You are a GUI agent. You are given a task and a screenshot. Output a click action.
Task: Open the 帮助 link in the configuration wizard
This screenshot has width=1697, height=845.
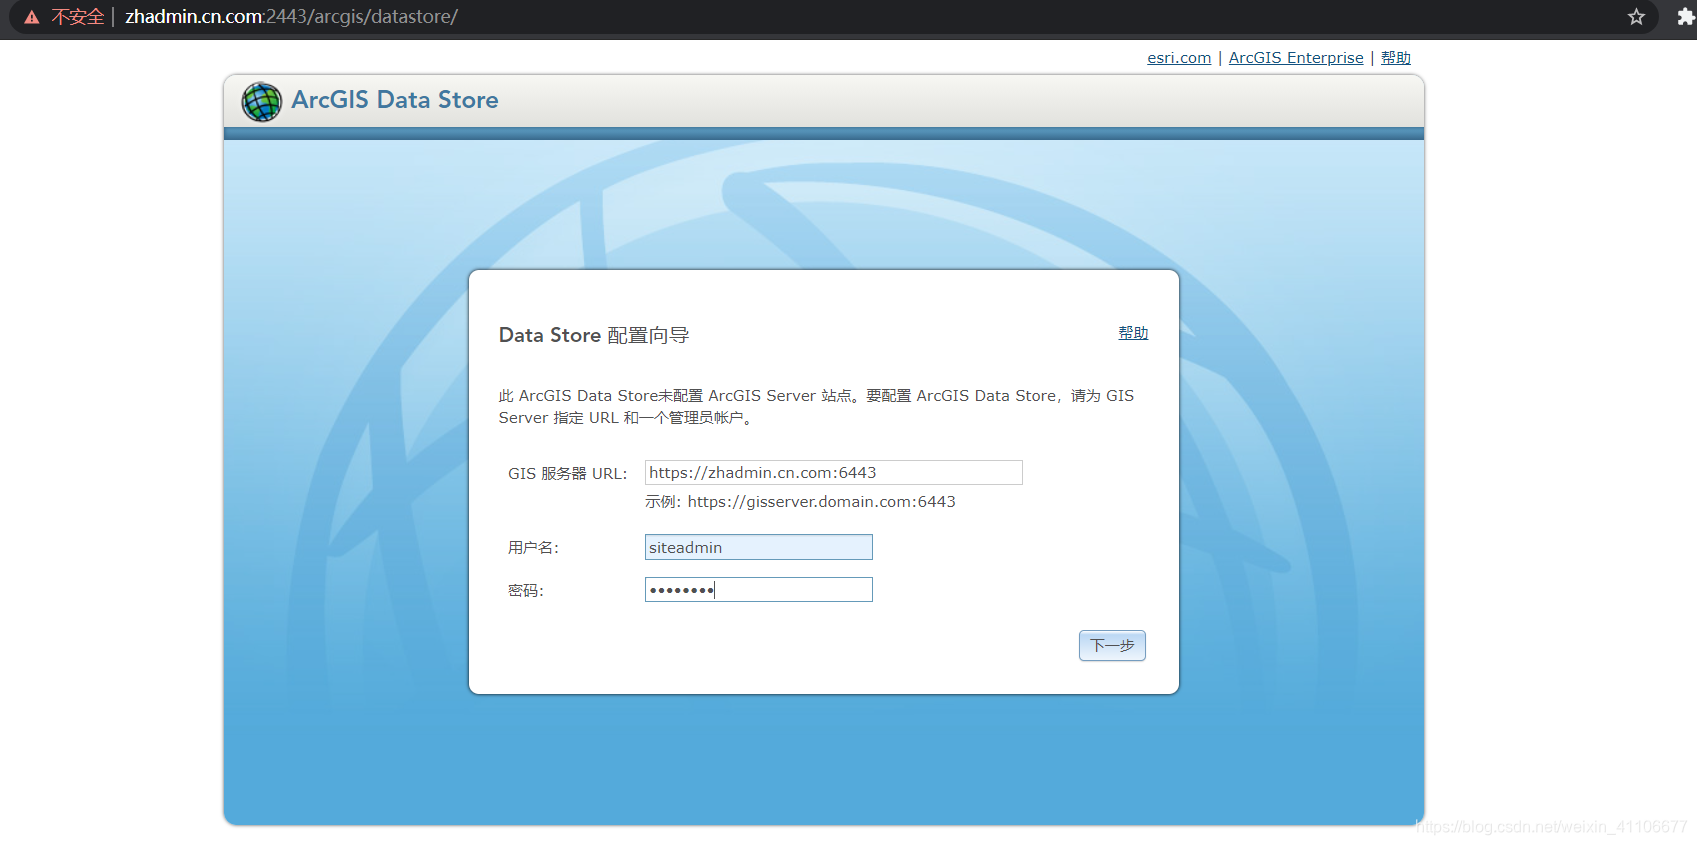coord(1133,333)
